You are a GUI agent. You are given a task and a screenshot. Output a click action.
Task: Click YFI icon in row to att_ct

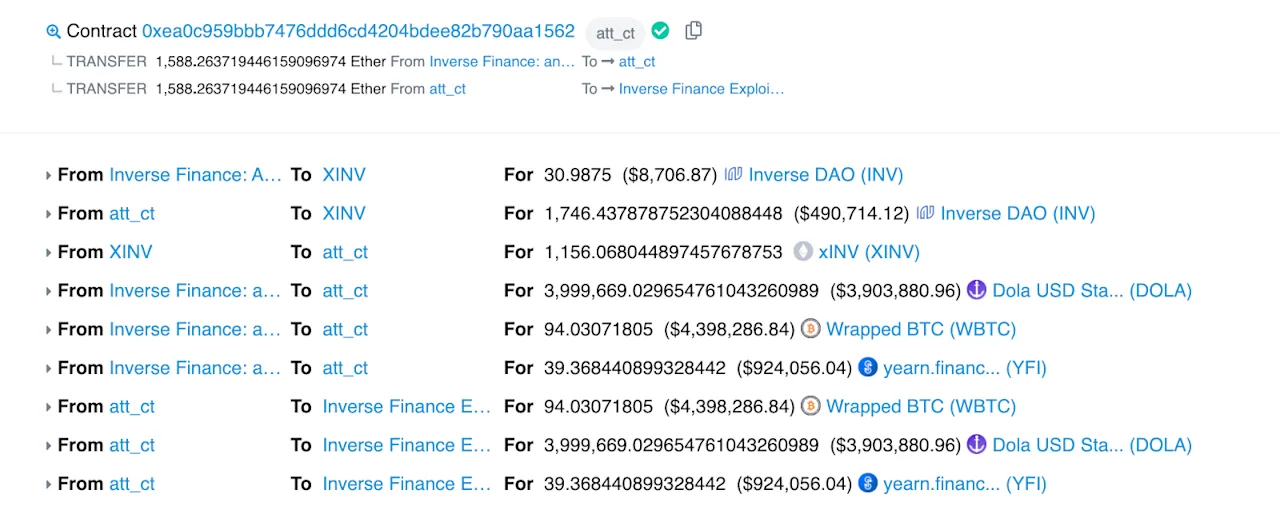coord(867,368)
